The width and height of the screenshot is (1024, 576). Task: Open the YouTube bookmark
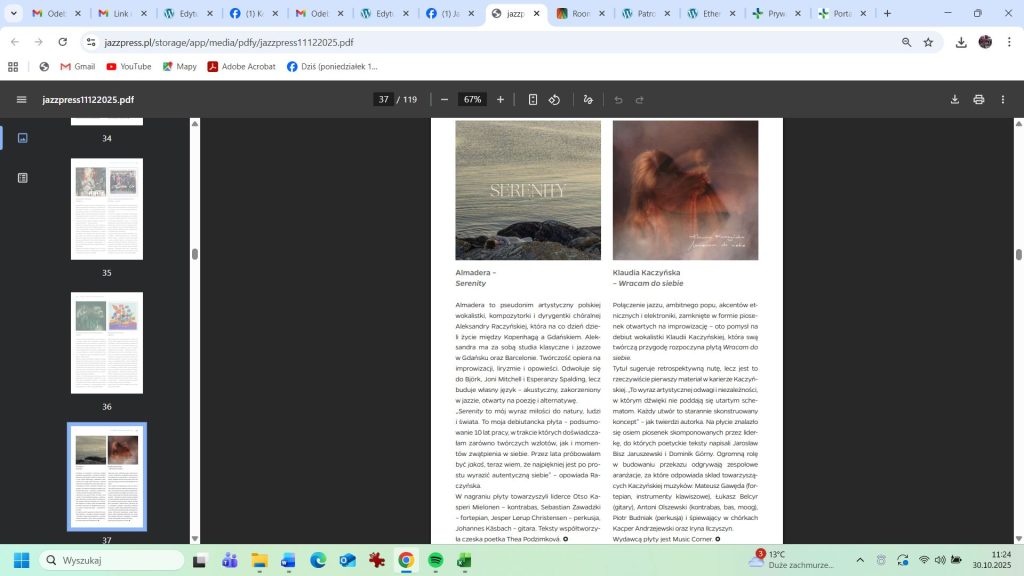(x=128, y=67)
